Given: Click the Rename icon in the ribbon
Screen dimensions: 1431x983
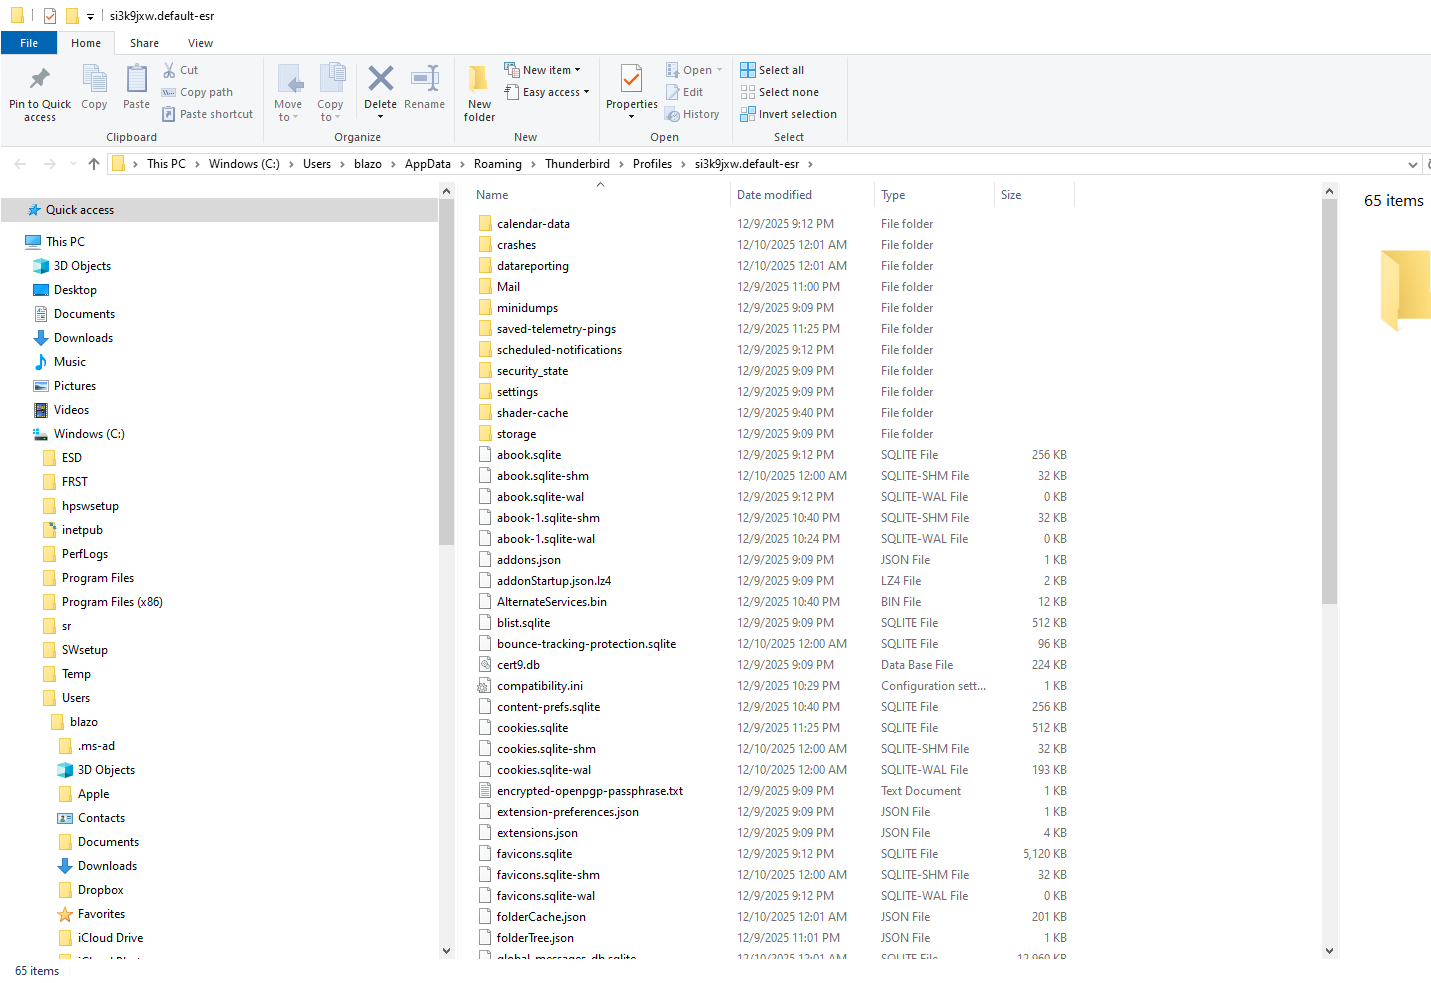Looking at the screenshot, I should (424, 79).
